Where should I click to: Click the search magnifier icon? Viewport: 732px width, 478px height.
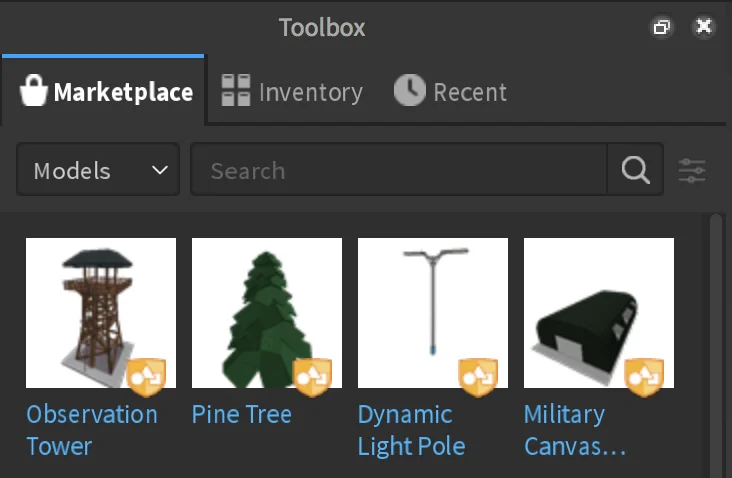[x=635, y=170]
